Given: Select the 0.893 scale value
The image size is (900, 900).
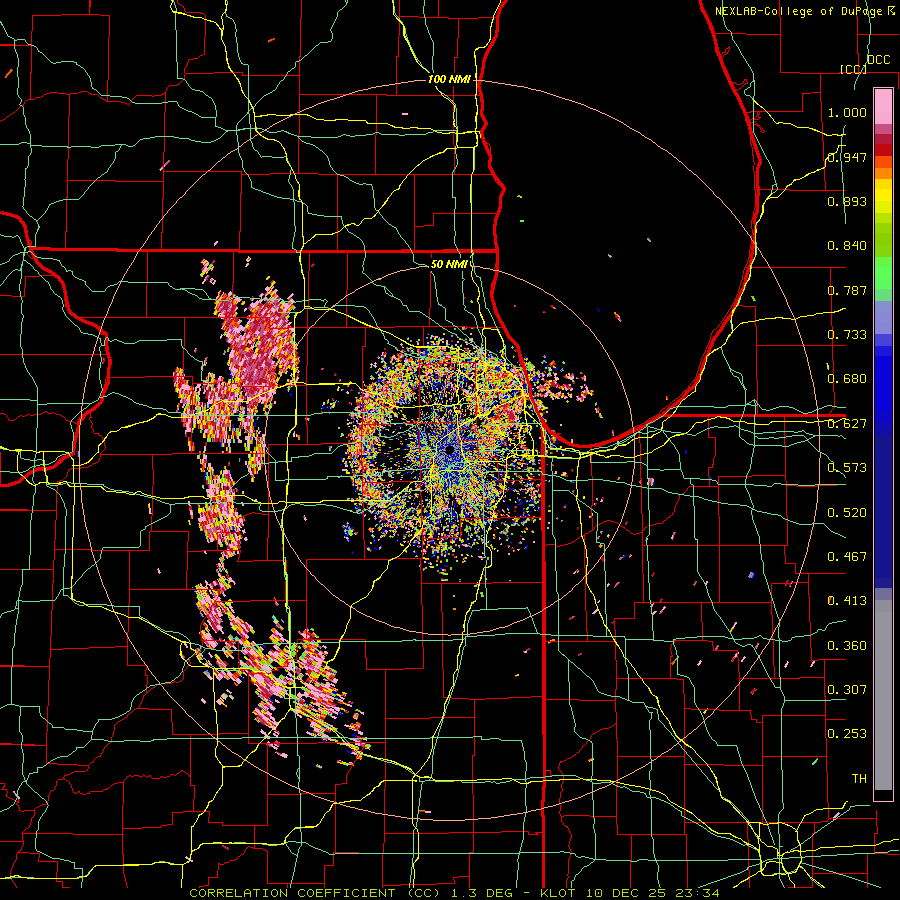Looking at the screenshot, I should 847,201.
